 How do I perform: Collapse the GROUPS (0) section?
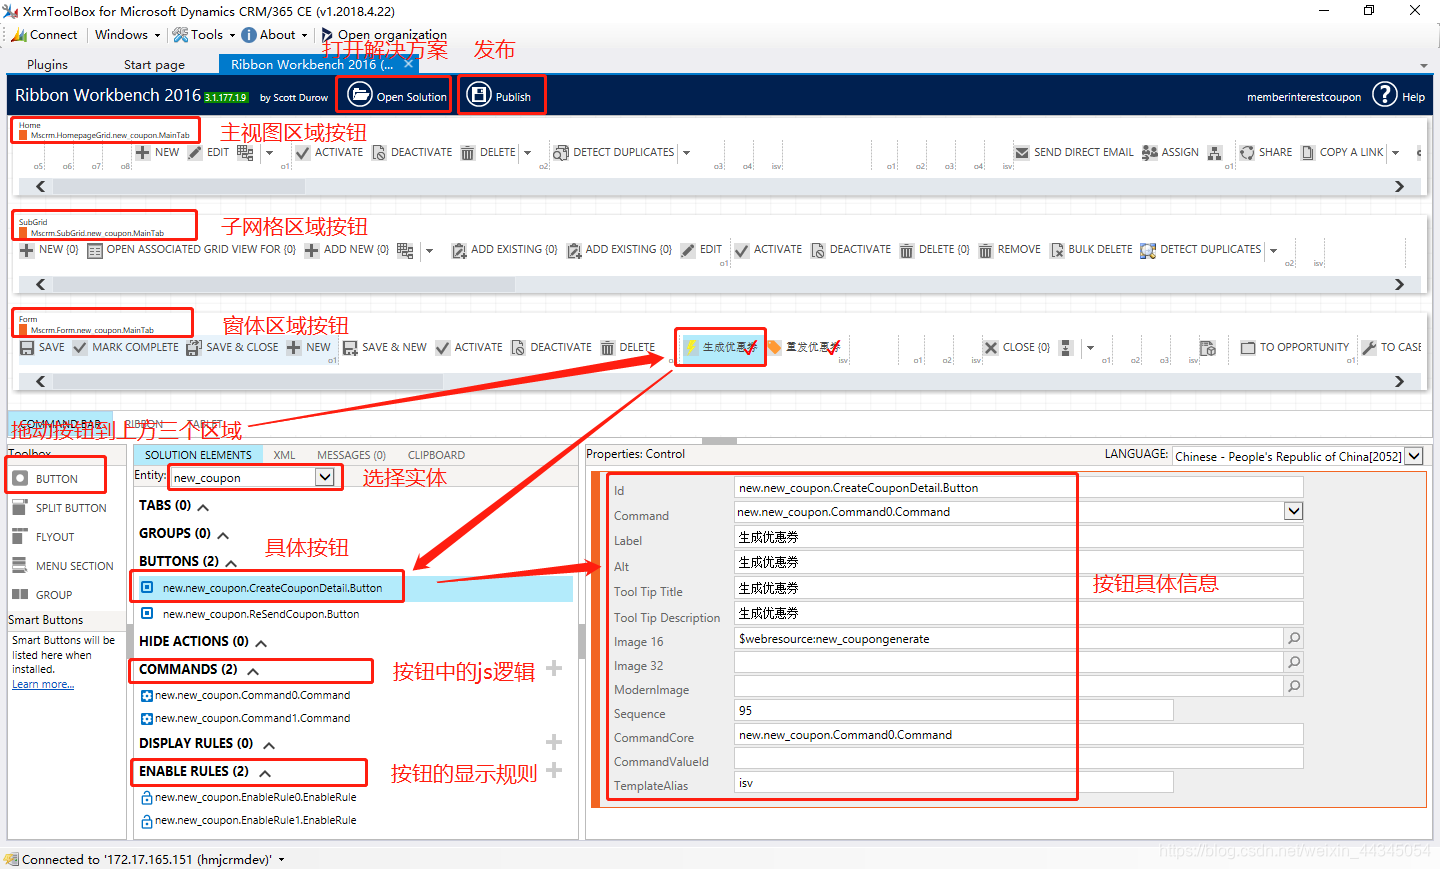[x=223, y=535]
